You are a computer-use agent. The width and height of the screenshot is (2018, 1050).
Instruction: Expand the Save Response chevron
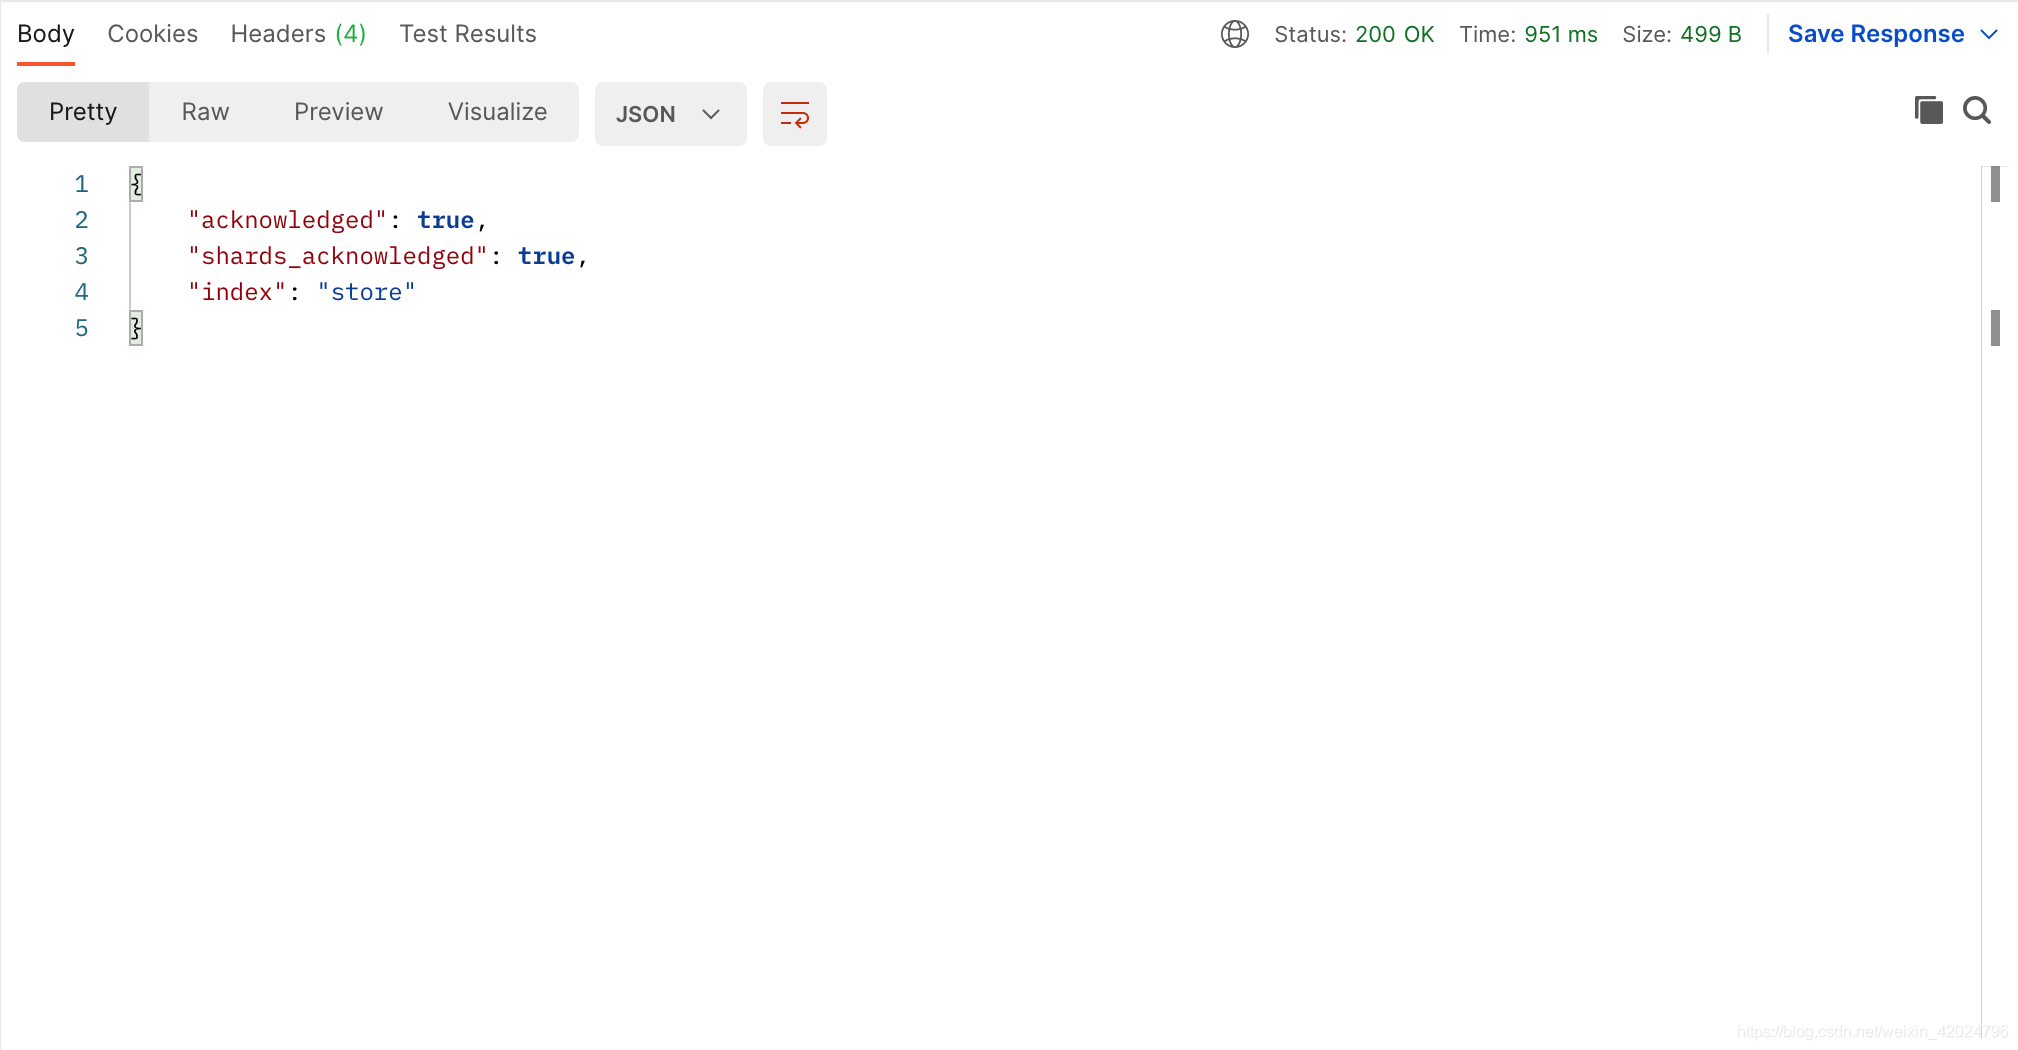point(1989,34)
